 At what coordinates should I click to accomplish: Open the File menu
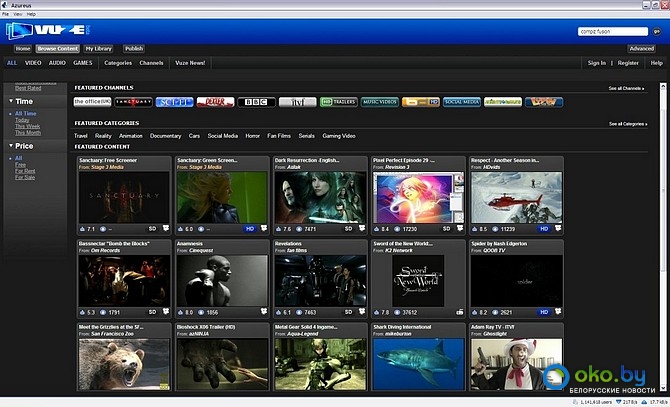coord(5,15)
